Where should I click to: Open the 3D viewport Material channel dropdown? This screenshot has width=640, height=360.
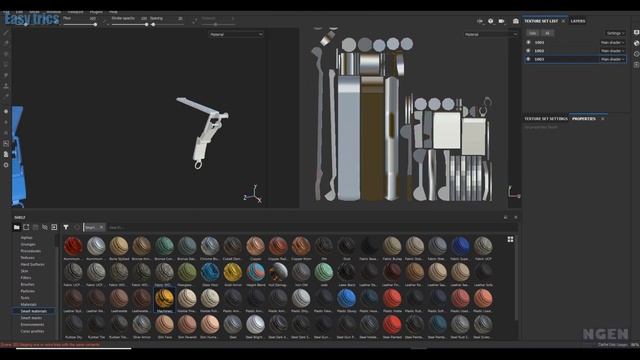point(236,35)
